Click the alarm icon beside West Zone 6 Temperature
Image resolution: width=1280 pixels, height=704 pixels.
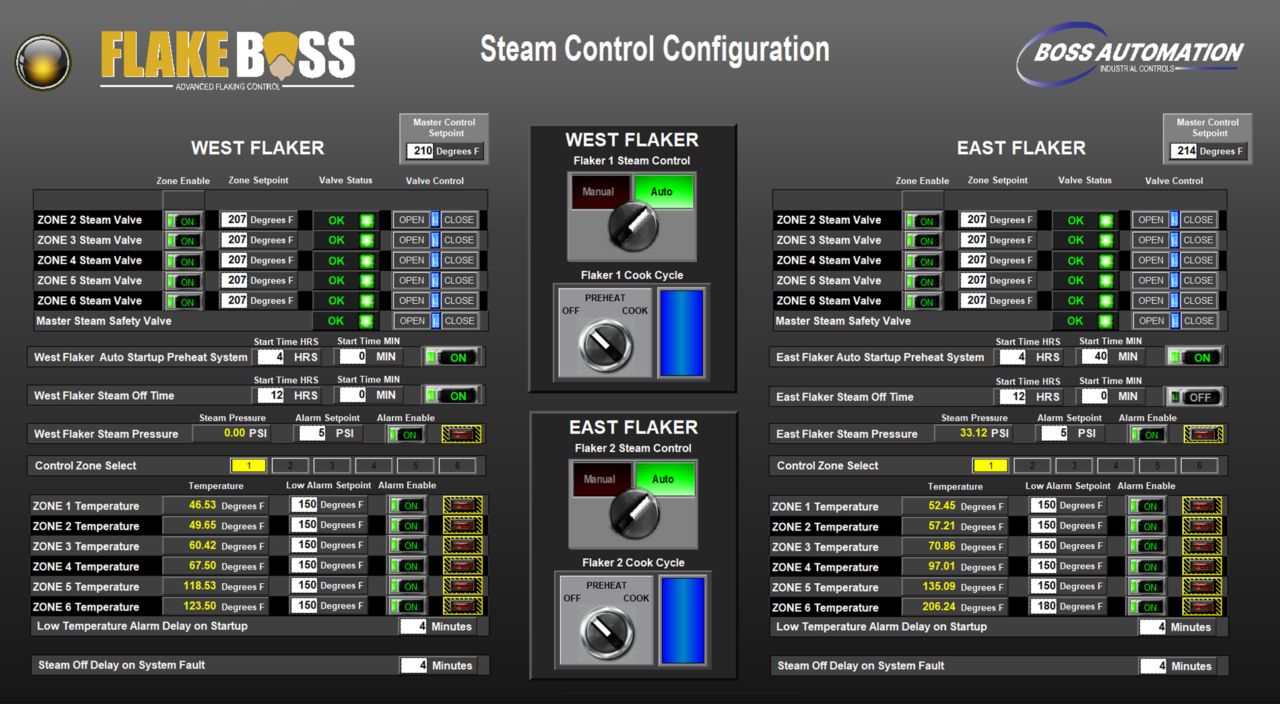[x=462, y=605]
